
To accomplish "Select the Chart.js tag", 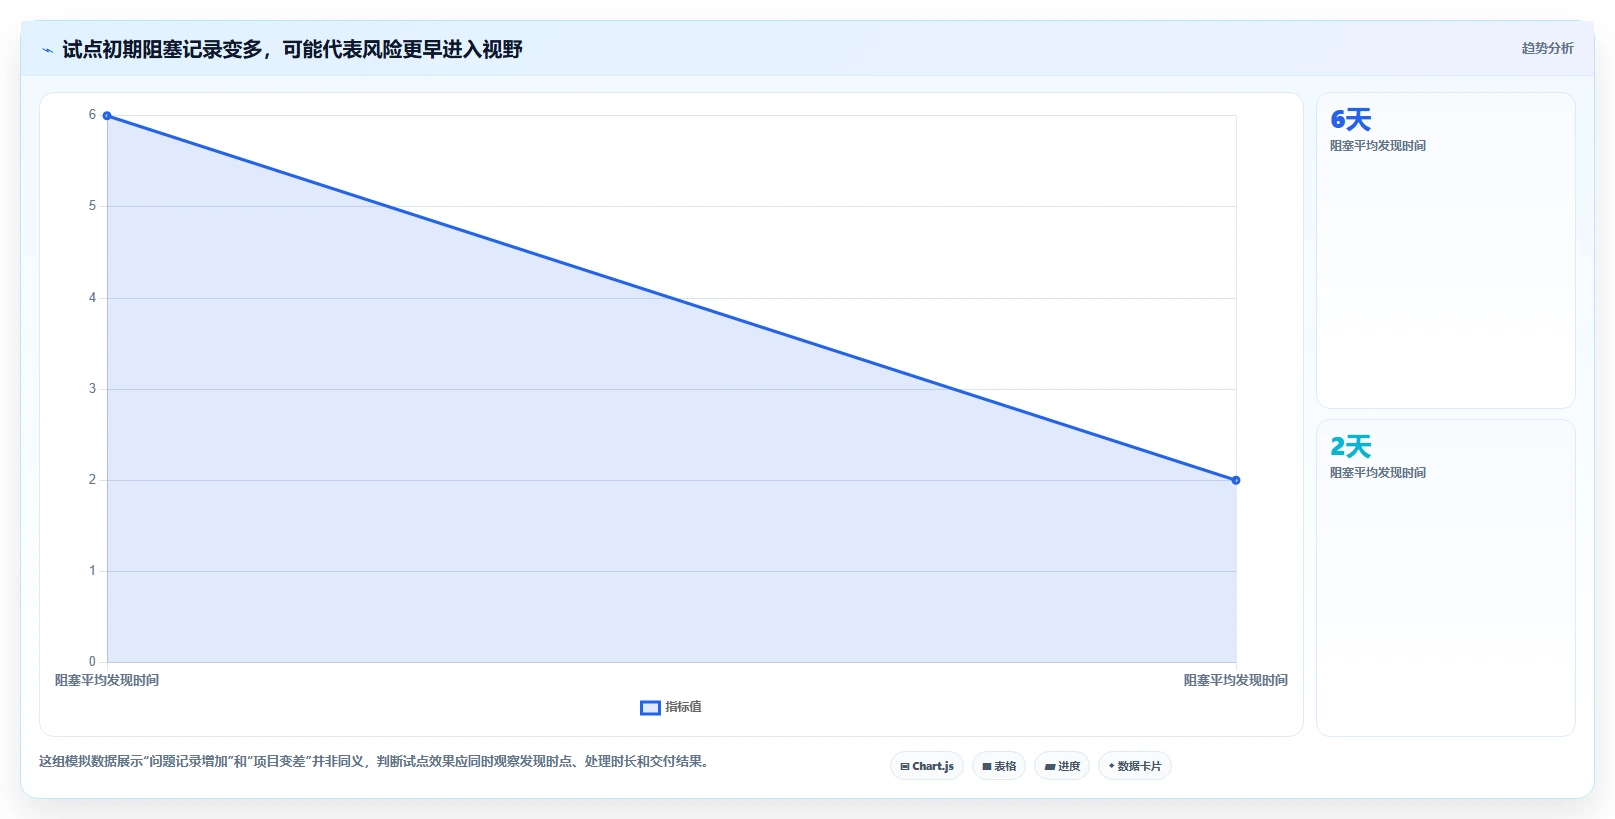I will pyautogui.click(x=927, y=766).
